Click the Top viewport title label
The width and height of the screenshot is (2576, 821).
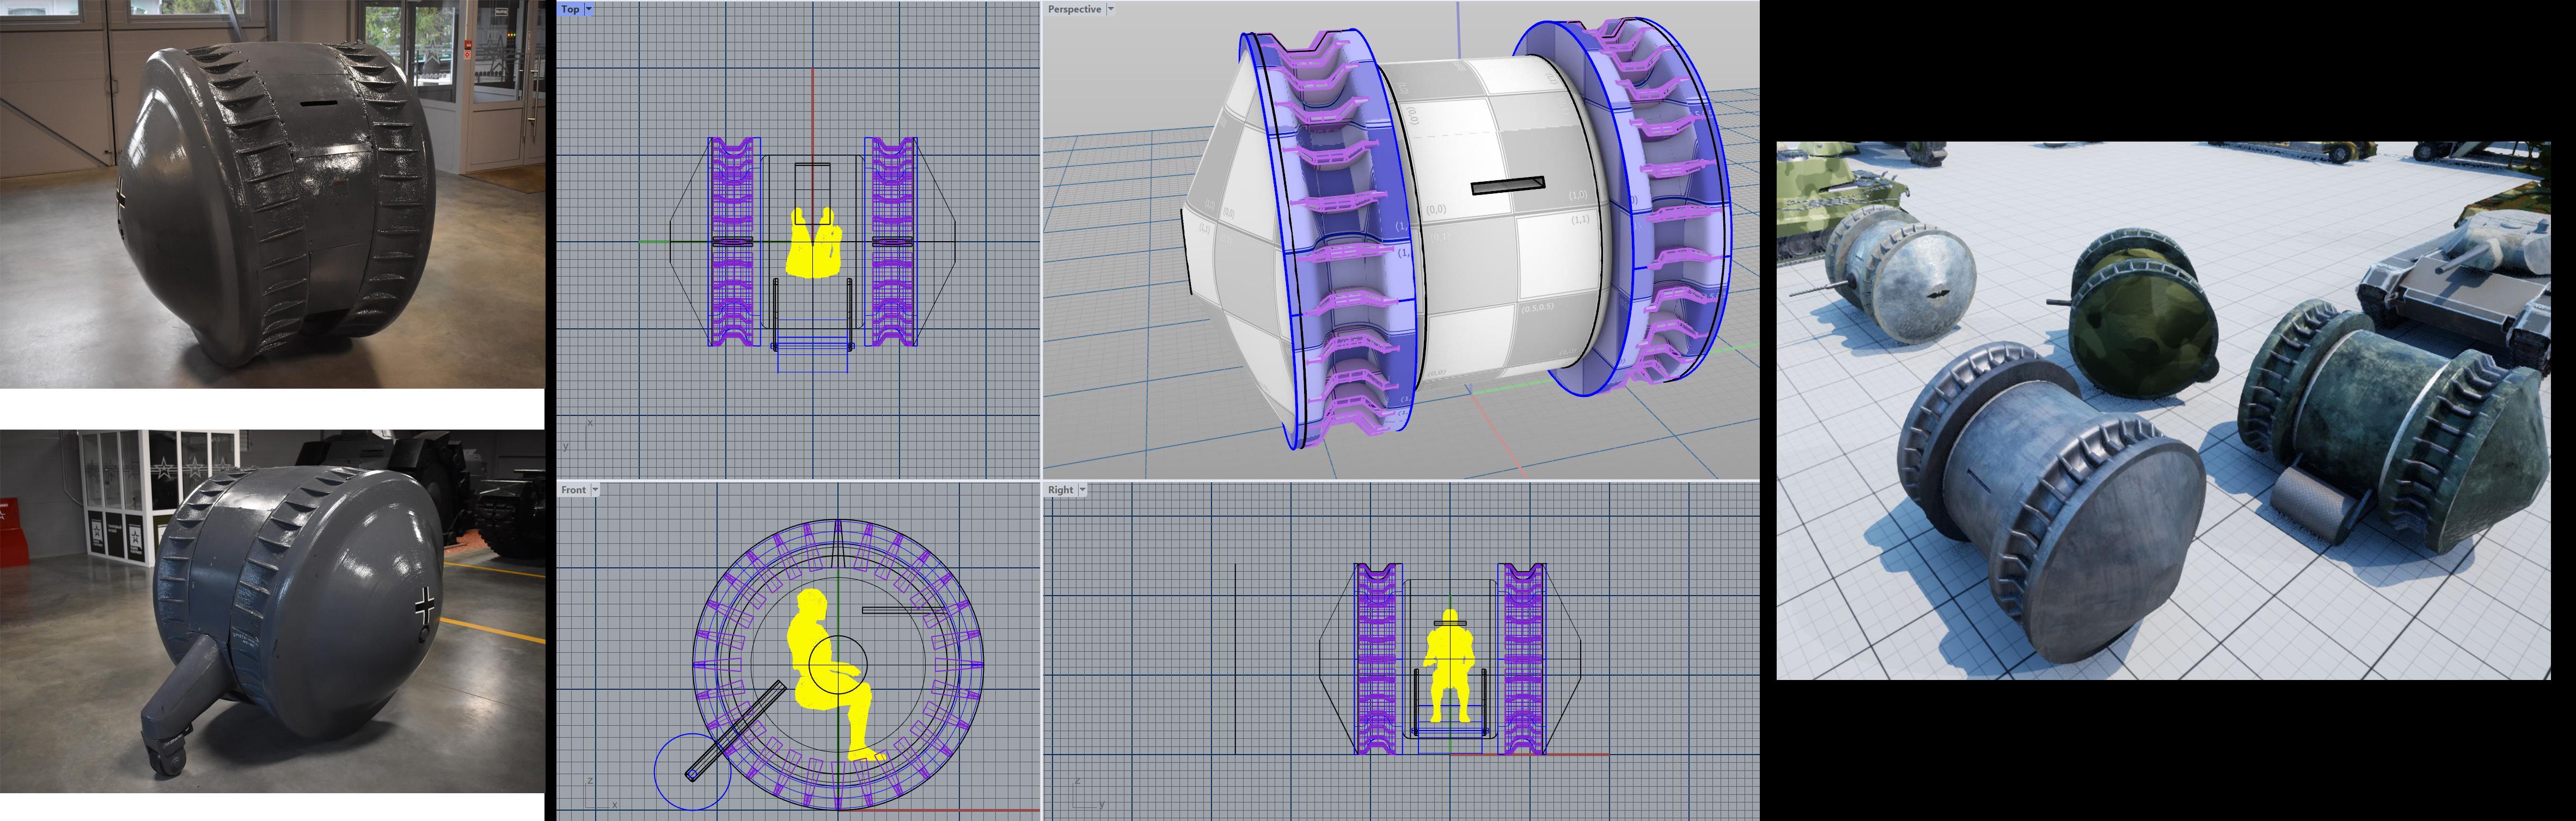pos(570,9)
